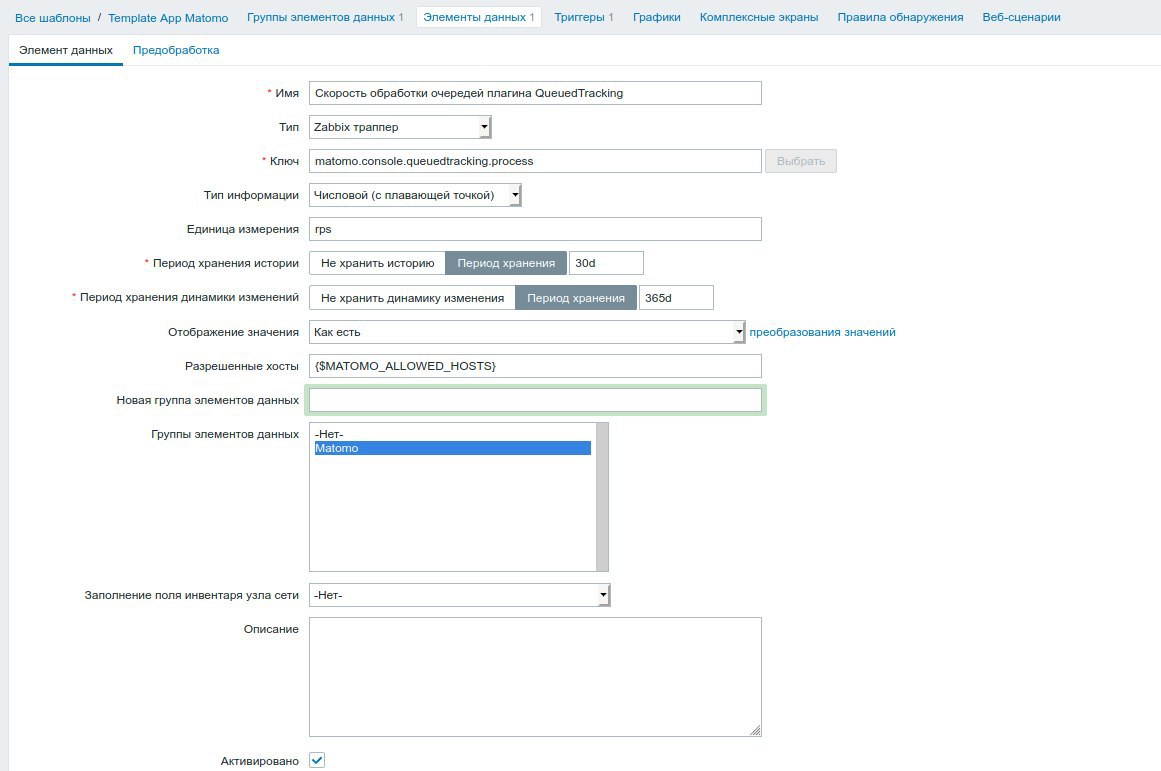Open the 'Тип информации' dropdown
The width and height of the screenshot is (1161, 771).
pyautogui.click(x=415, y=196)
